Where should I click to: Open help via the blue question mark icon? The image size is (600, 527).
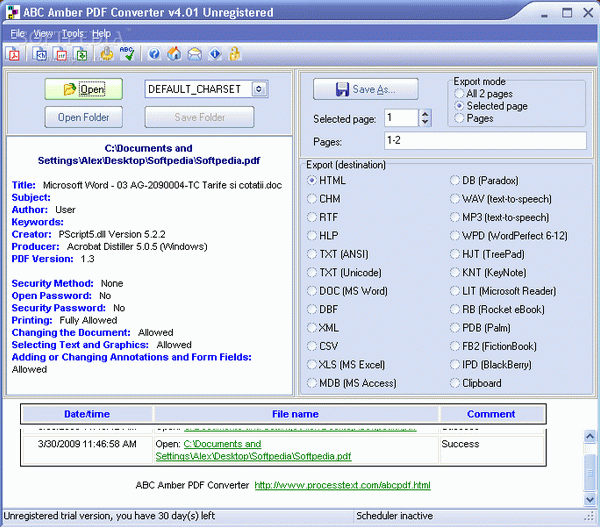pos(154,54)
